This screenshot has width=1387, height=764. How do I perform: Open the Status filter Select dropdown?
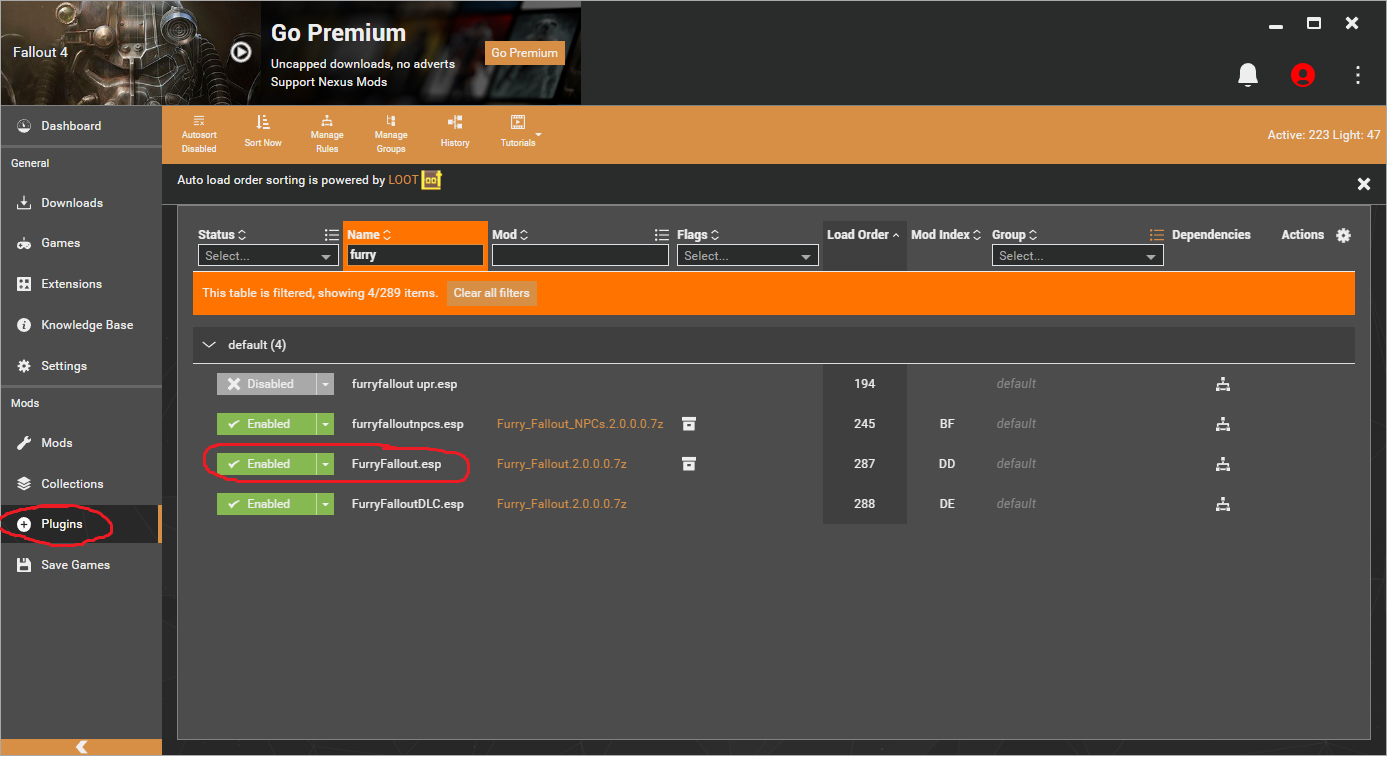tap(269, 256)
